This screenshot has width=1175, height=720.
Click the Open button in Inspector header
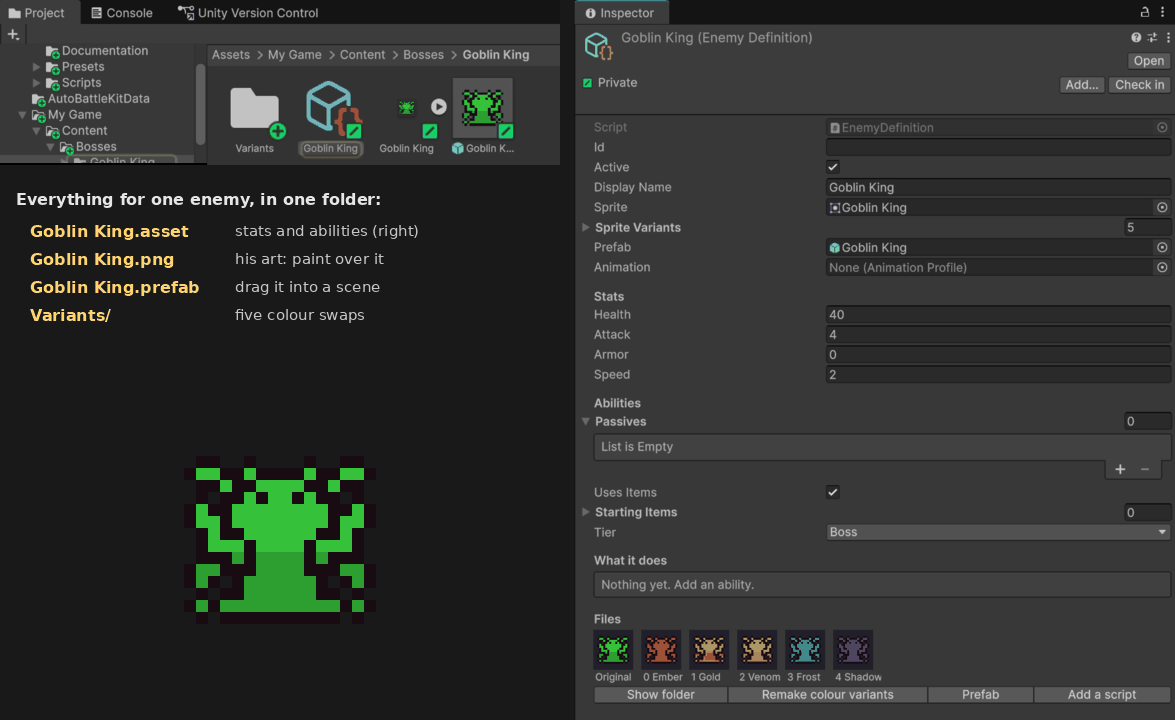point(1148,61)
